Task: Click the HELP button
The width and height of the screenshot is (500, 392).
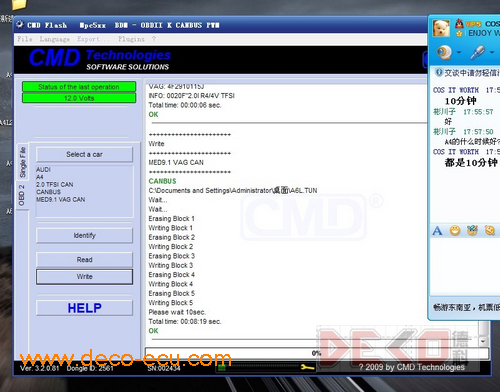Action: (x=84, y=308)
